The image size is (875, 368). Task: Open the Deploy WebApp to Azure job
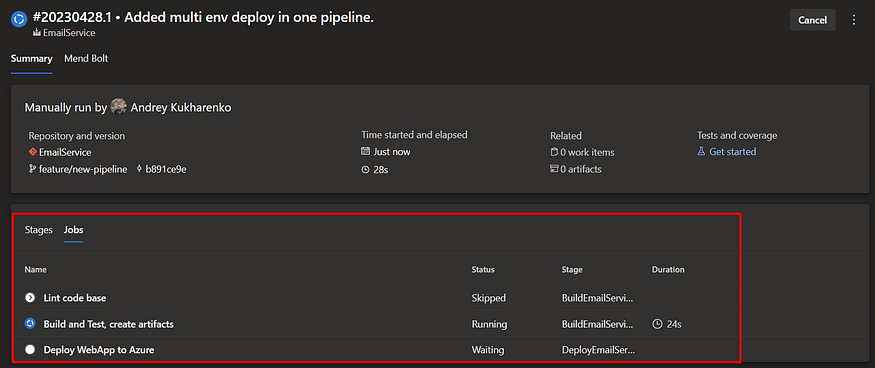[99, 350]
